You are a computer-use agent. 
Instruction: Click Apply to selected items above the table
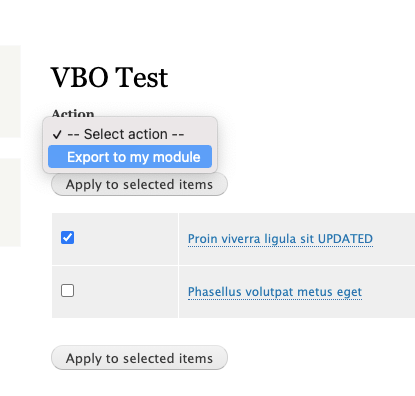[x=139, y=184]
